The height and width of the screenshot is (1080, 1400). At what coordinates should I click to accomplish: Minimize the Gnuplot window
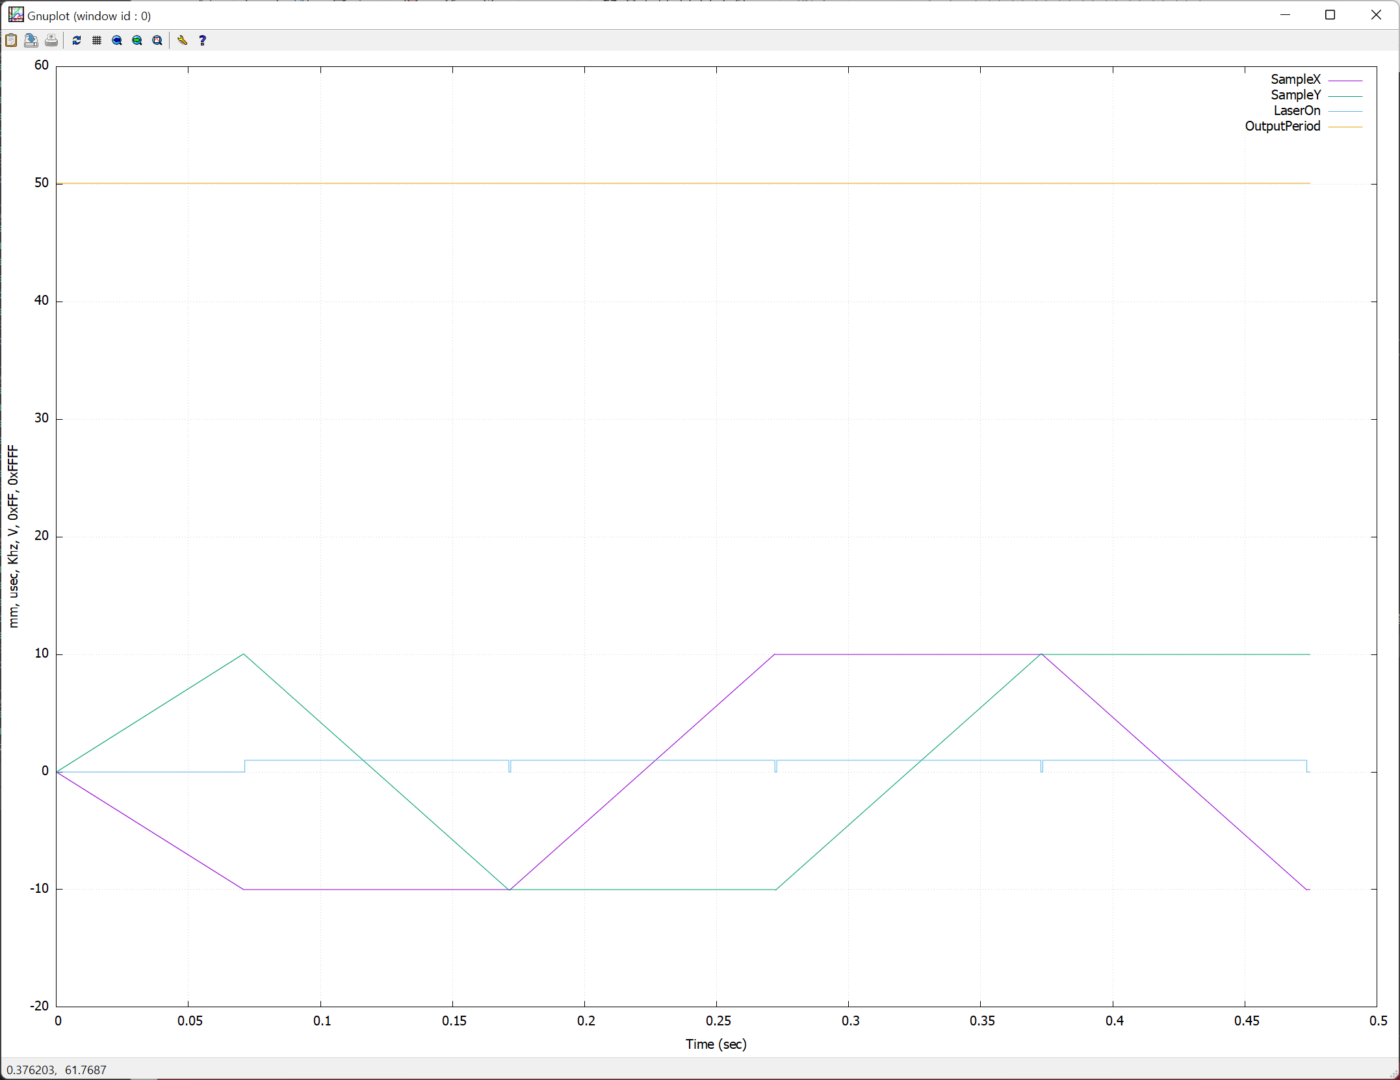point(1285,15)
